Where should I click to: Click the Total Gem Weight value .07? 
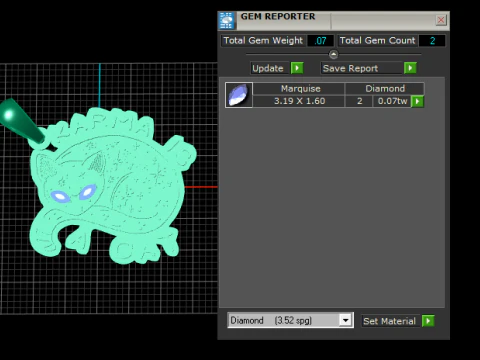tap(320, 41)
